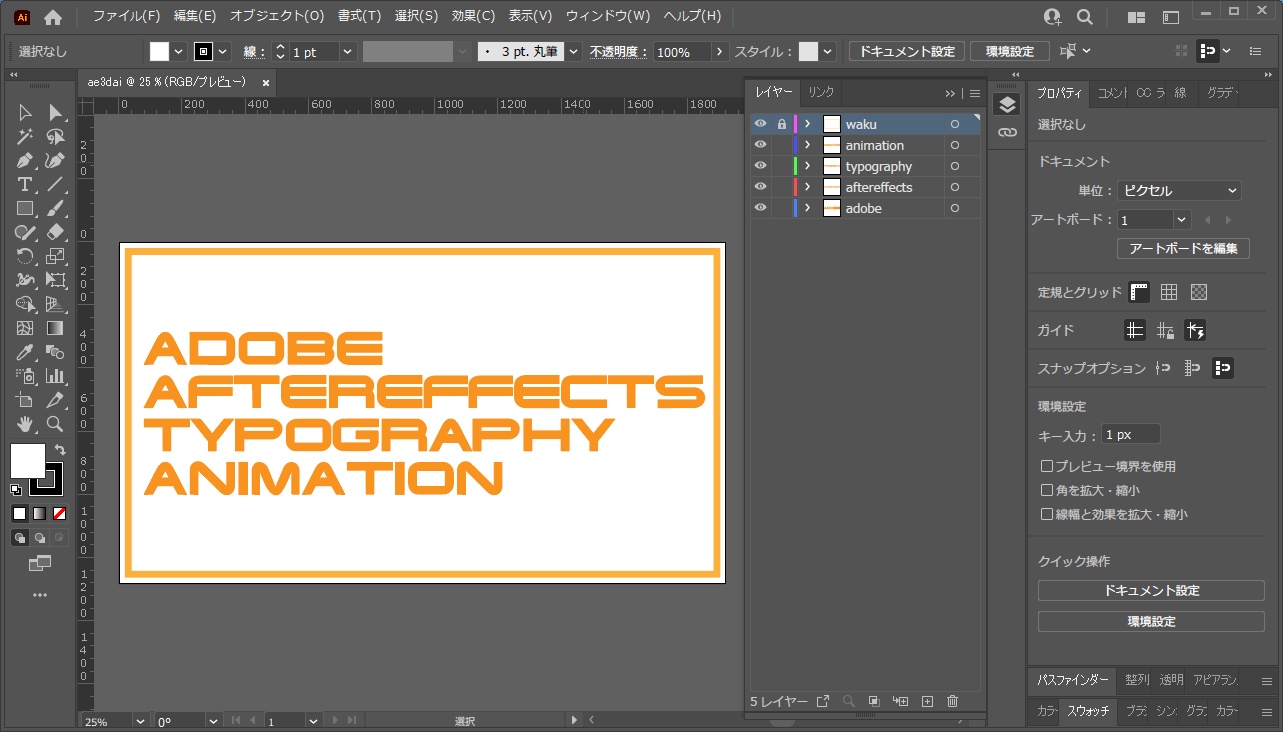
Task: Select the Shape Builder tool
Action: click(25, 305)
